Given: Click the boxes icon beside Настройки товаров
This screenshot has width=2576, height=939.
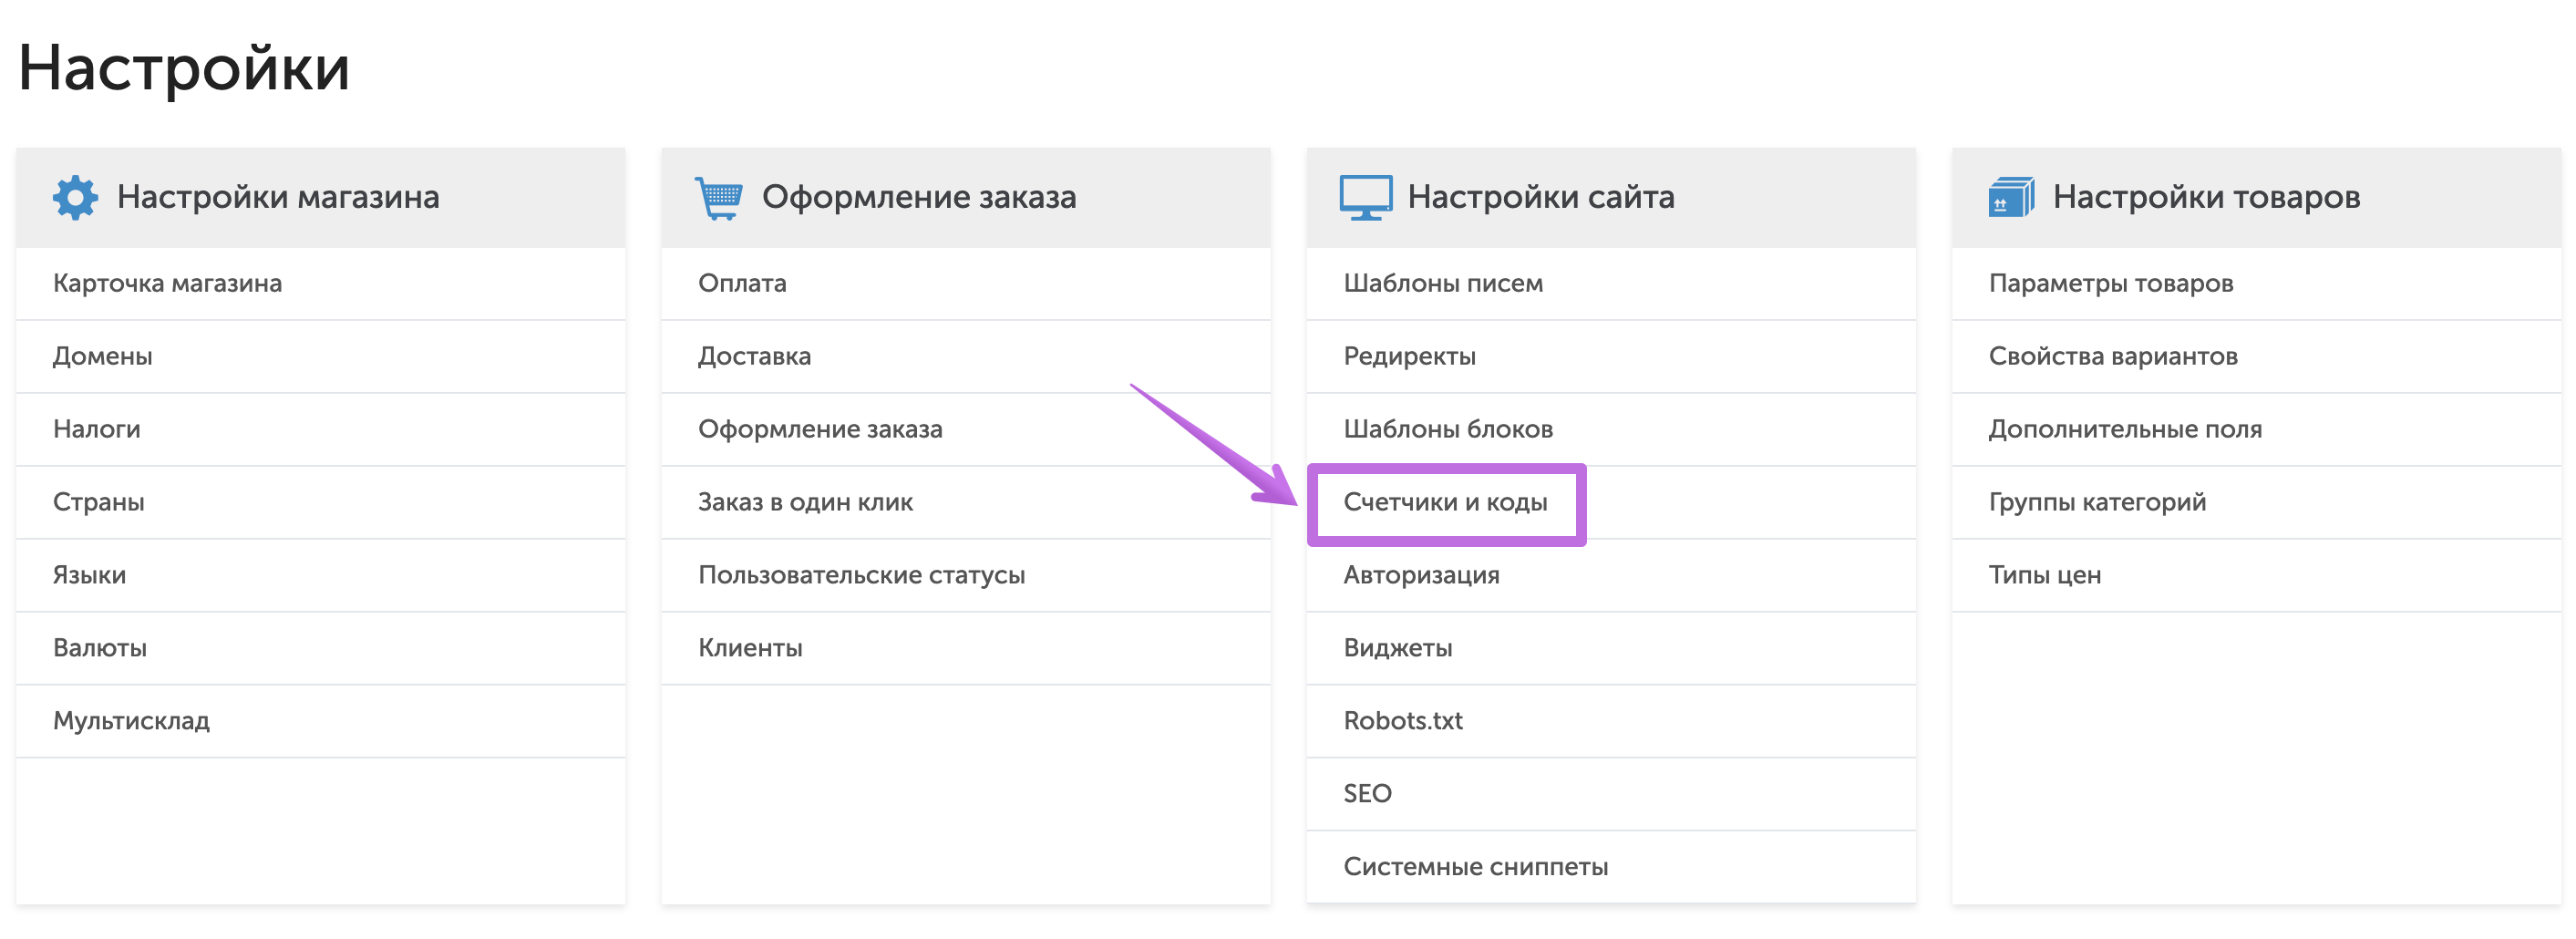Looking at the screenshot, I should [2011, 197].
